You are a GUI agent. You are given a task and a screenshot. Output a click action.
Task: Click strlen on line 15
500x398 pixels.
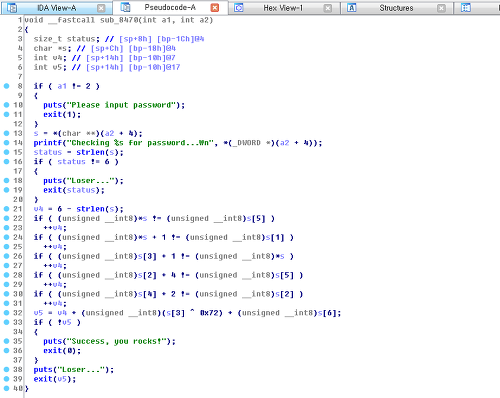[90, 152]
